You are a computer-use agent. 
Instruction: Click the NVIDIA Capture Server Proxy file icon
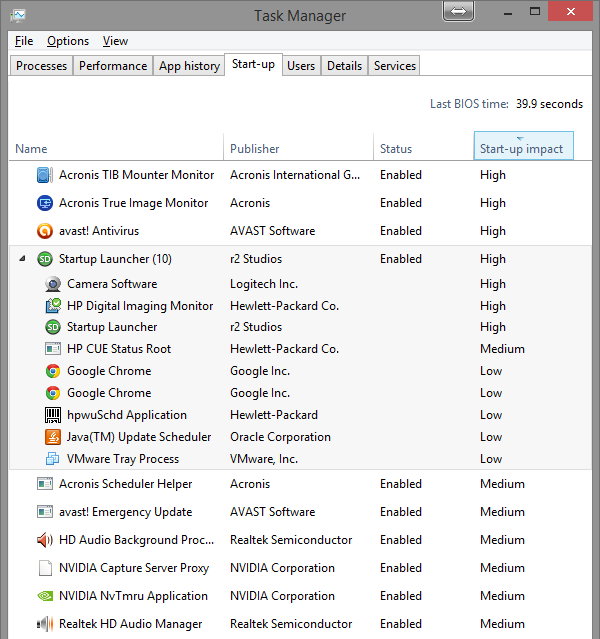[45, 568]
